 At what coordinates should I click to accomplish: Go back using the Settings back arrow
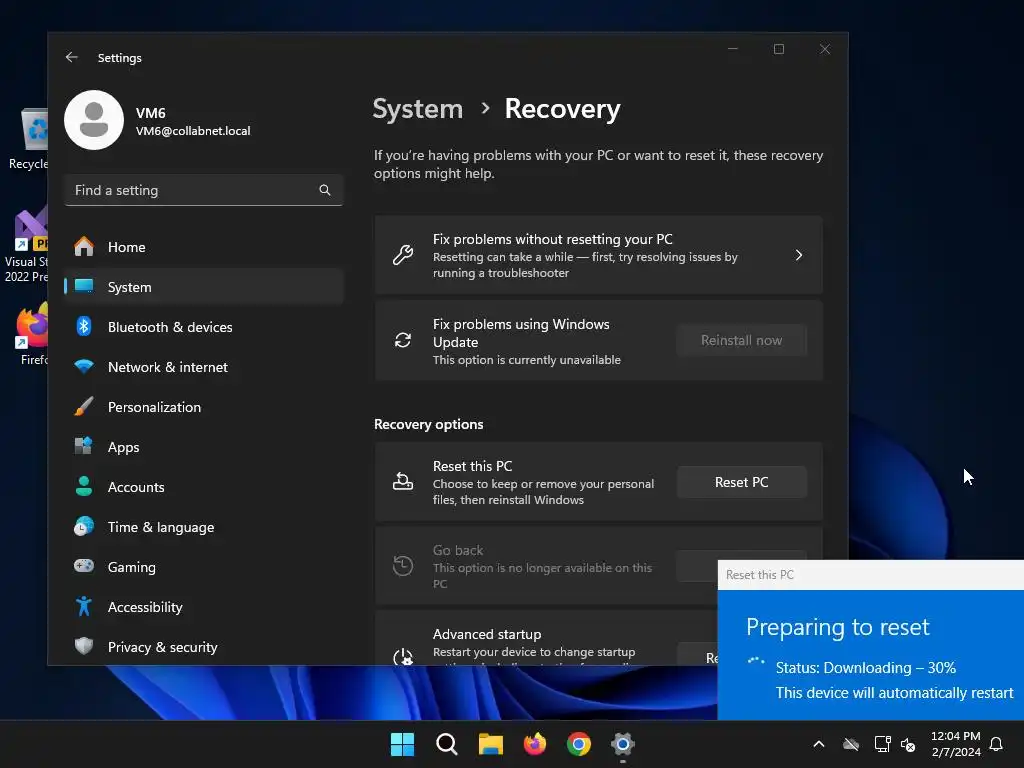pyautogui.click(x=72, y=57)
